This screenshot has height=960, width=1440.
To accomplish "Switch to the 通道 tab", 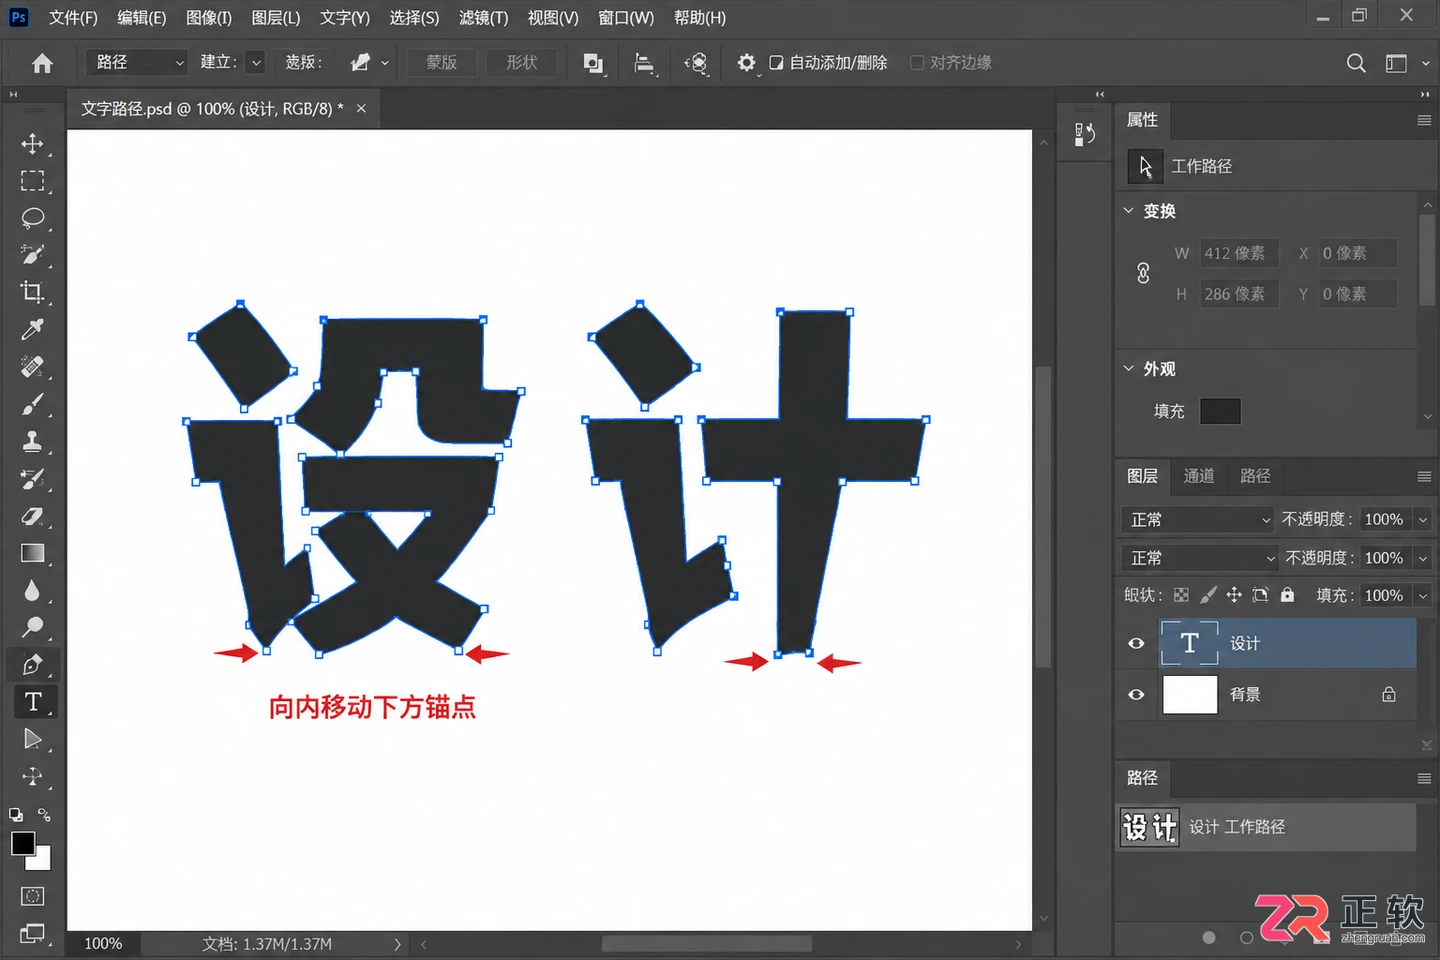I will pyautogui.click(x=1199, y=476).
